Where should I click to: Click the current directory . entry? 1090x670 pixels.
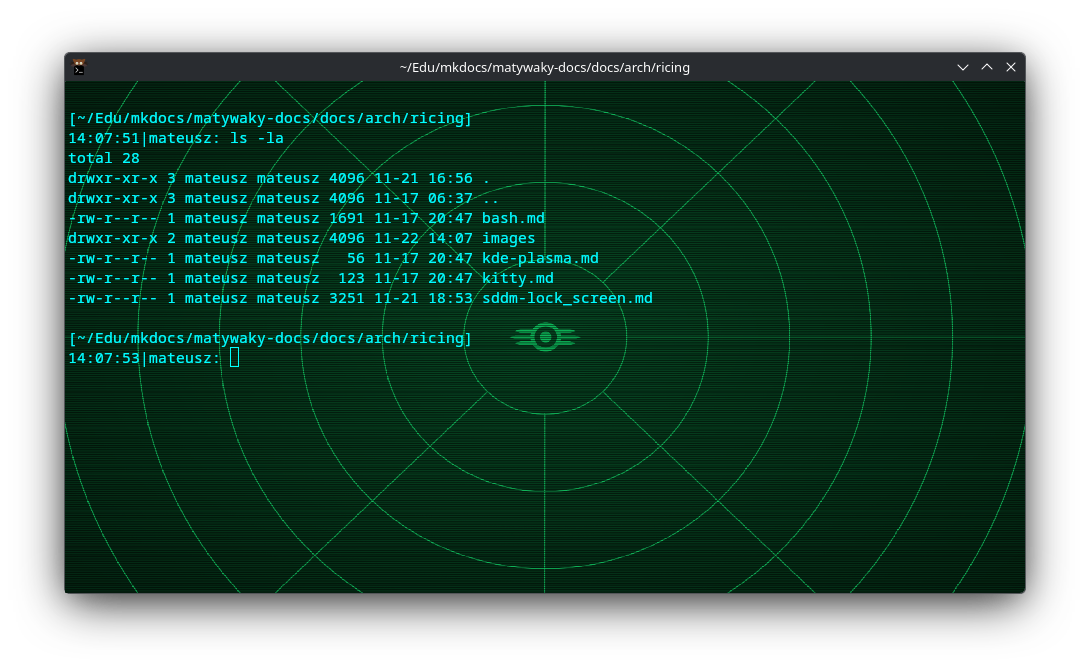(x=486, y=178)
